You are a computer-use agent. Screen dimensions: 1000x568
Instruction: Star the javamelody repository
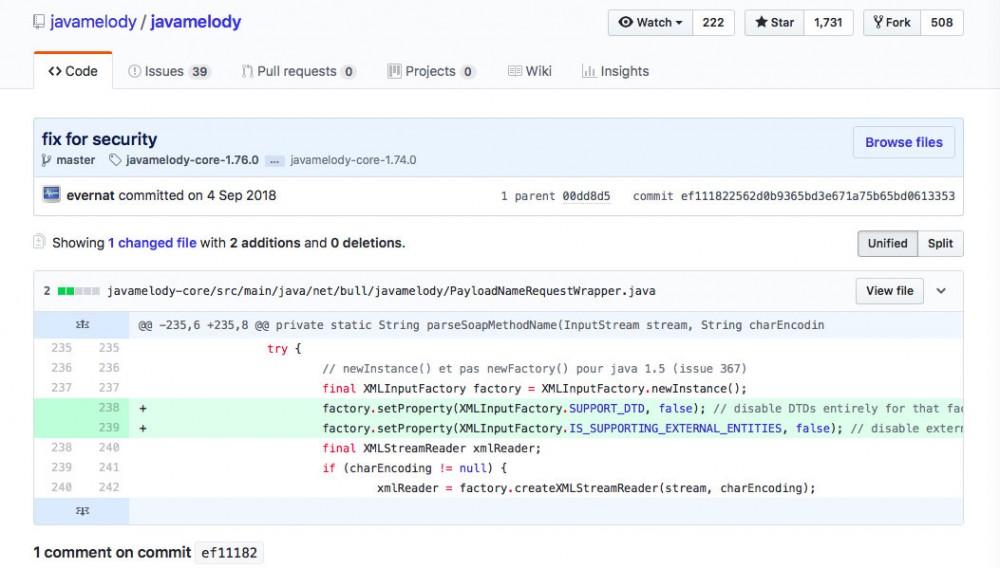775,22
